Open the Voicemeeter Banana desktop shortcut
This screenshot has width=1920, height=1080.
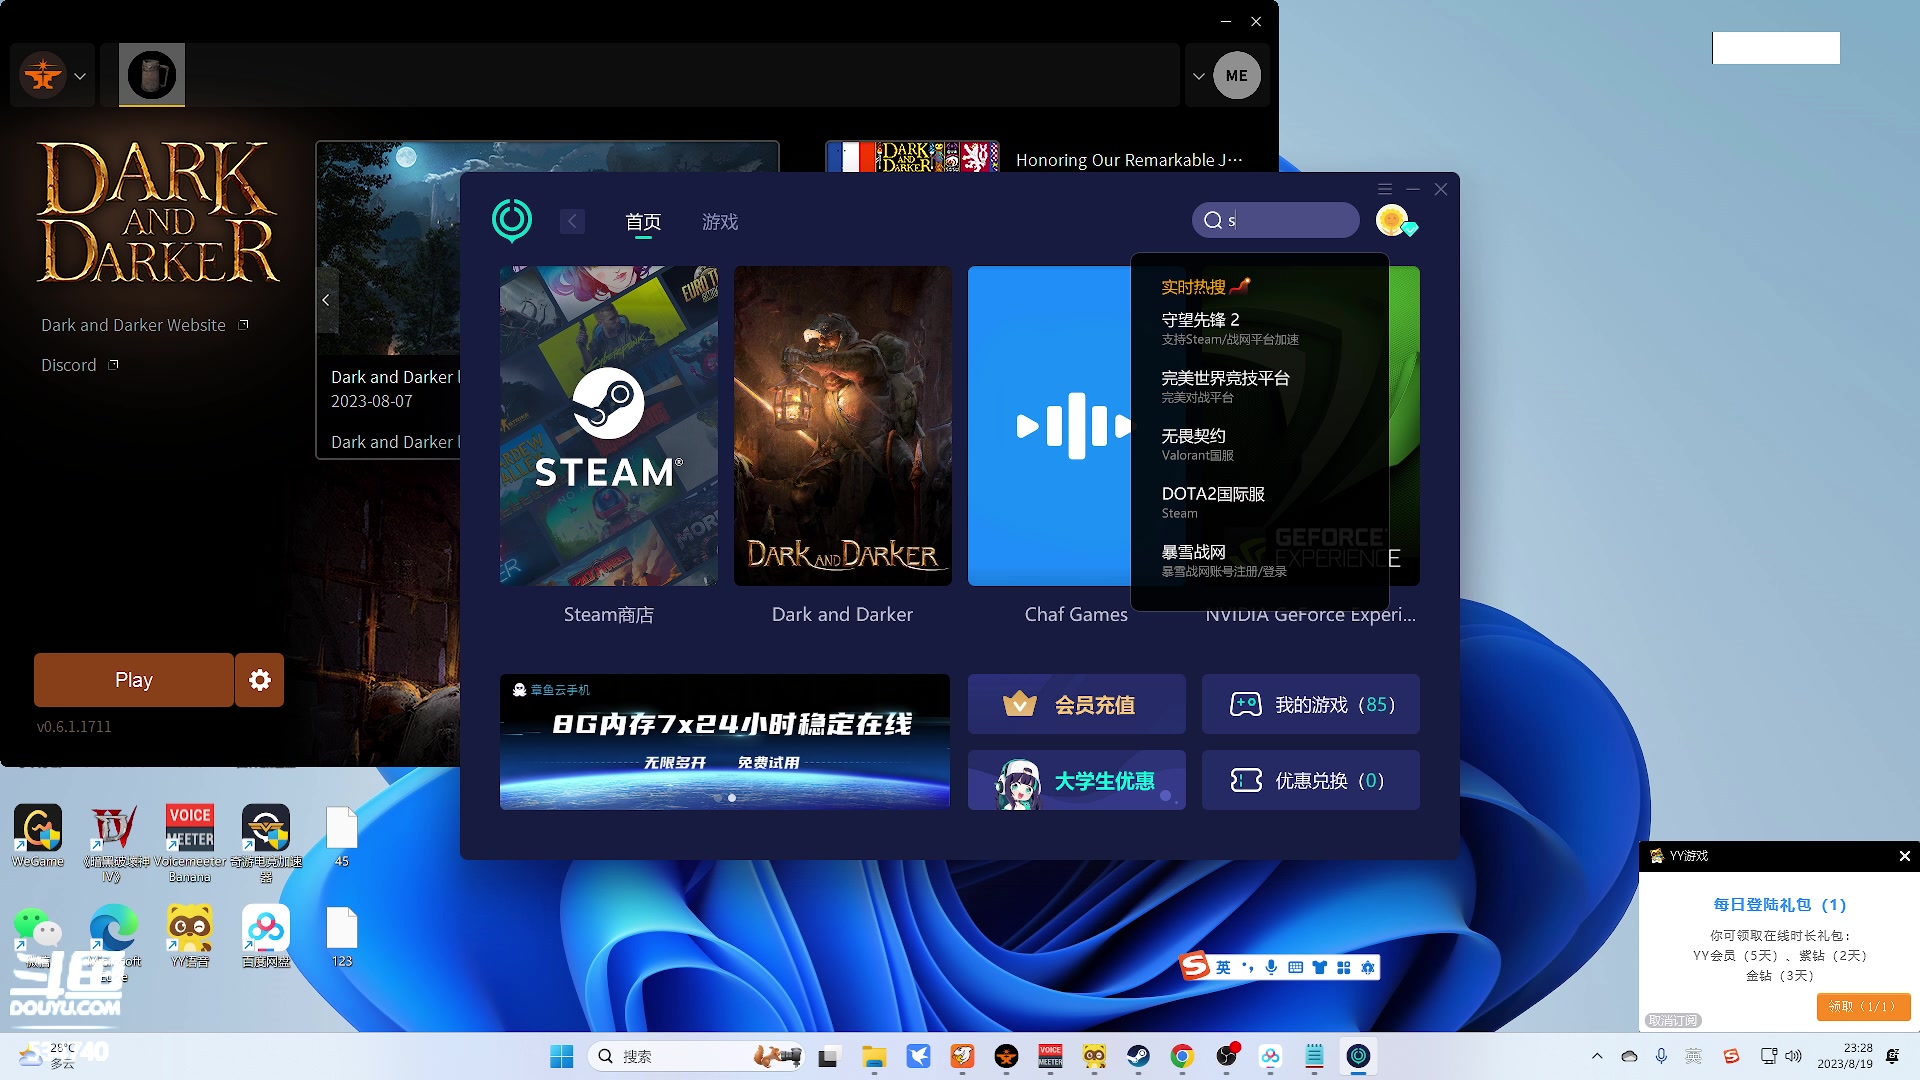coord(190,844)
